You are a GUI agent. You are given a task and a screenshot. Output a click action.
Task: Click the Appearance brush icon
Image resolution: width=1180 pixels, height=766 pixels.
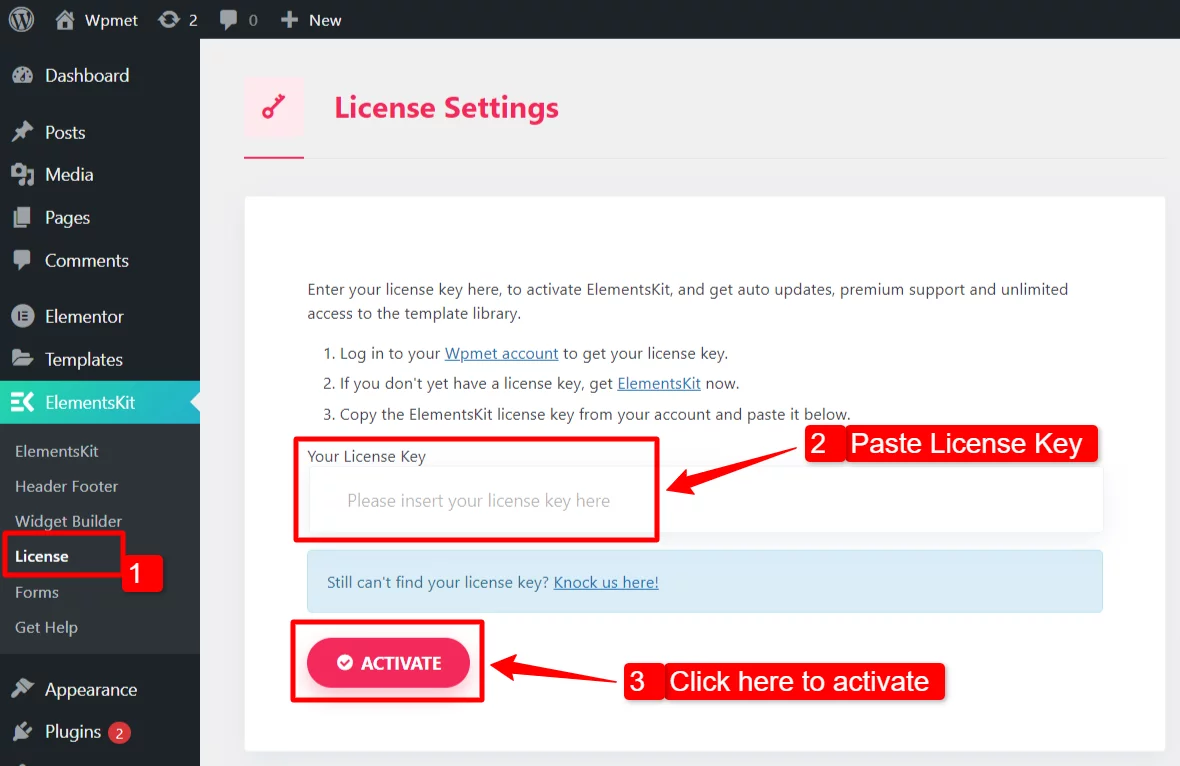pos(23,688)
